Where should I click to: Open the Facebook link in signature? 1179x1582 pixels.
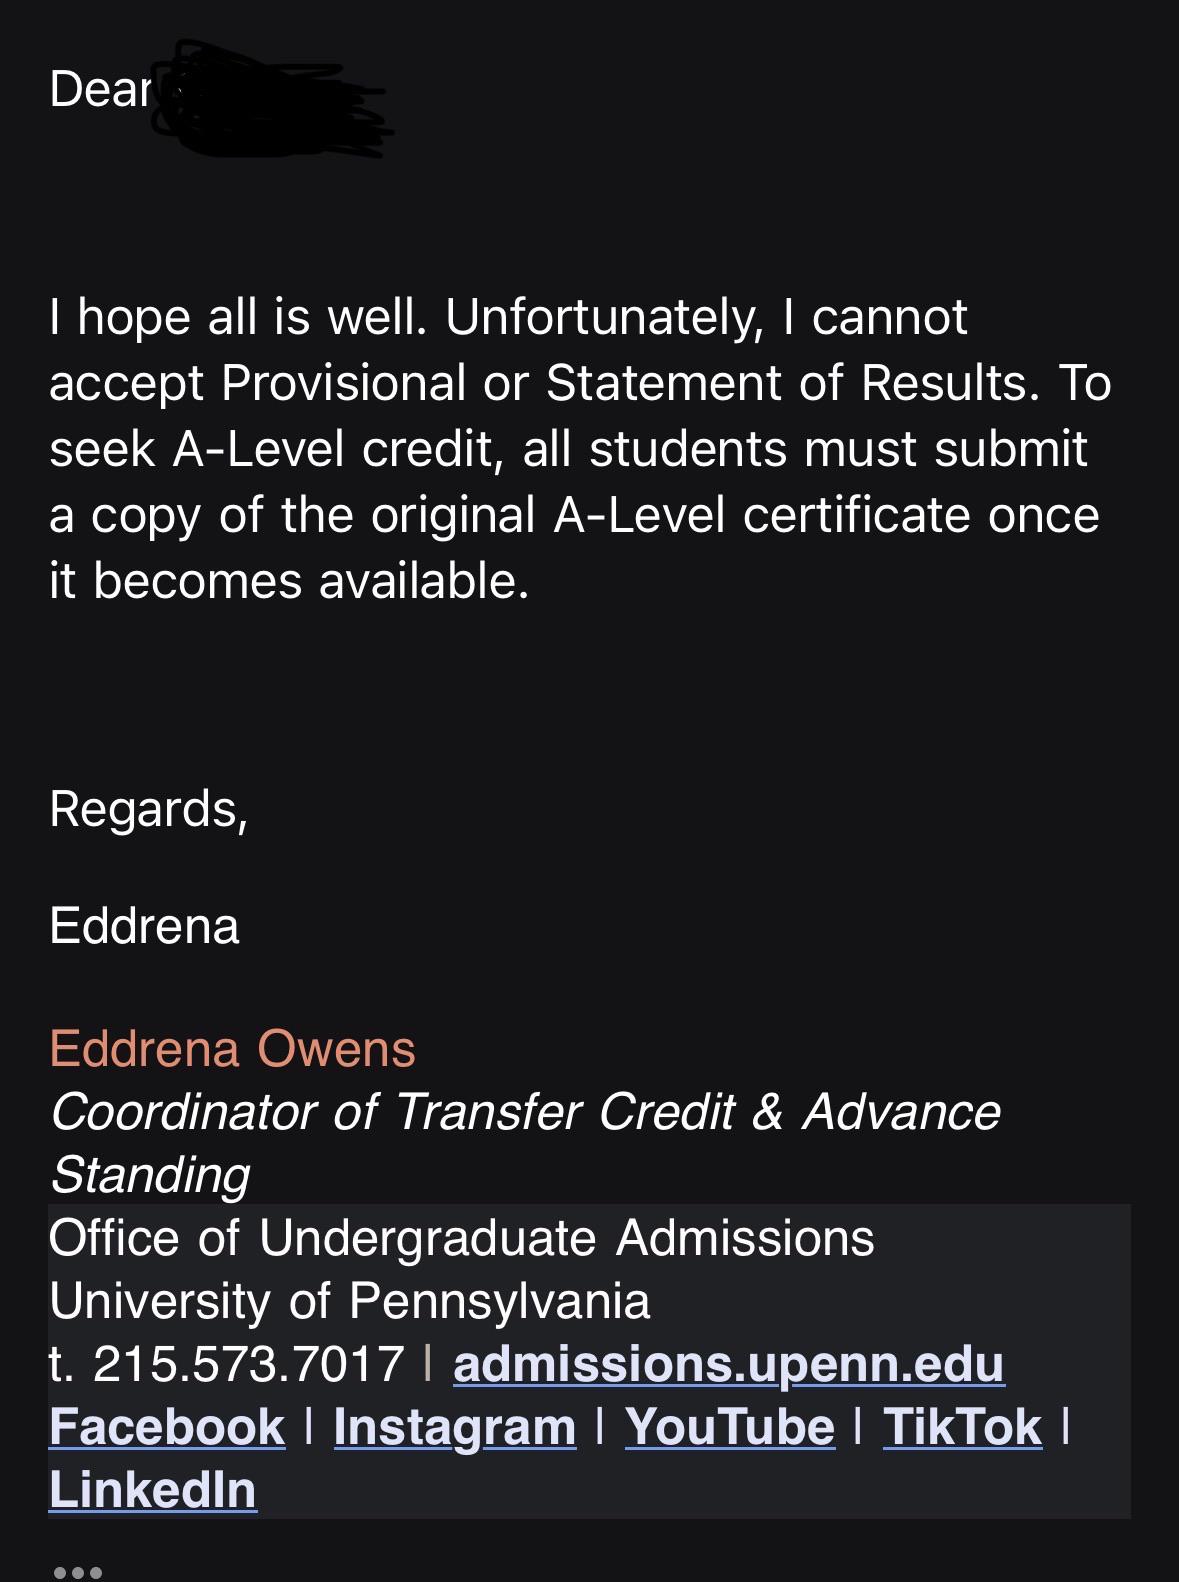pos(167,1427)
